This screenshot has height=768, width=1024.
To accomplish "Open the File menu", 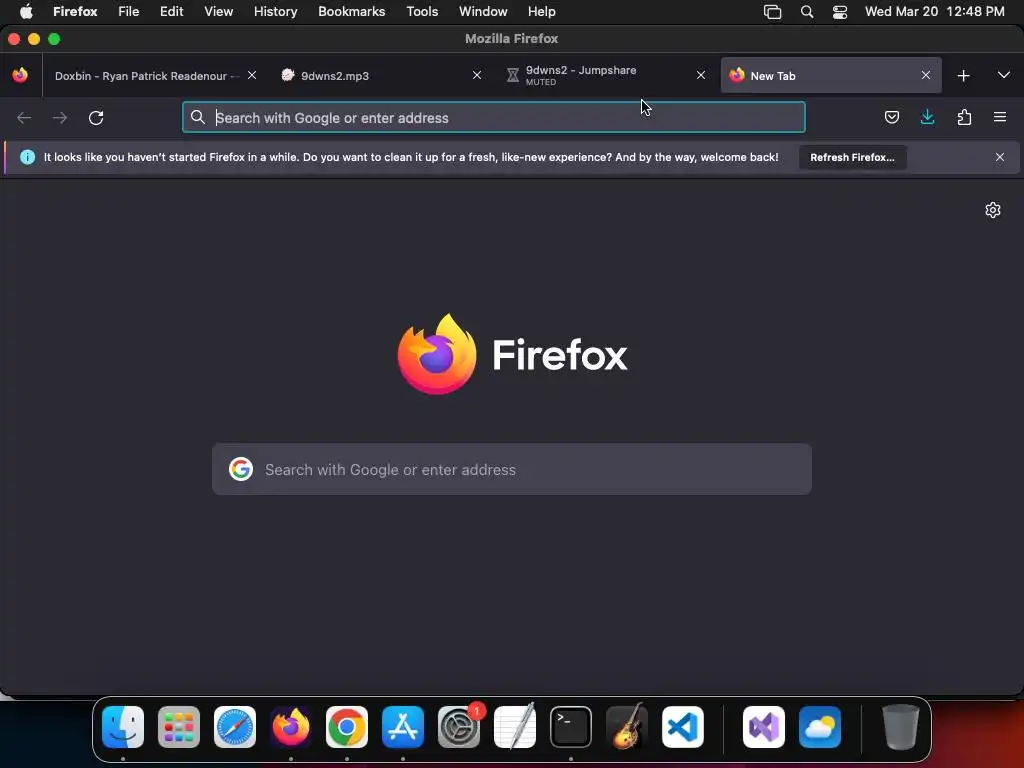I will (x=129, y=11).
